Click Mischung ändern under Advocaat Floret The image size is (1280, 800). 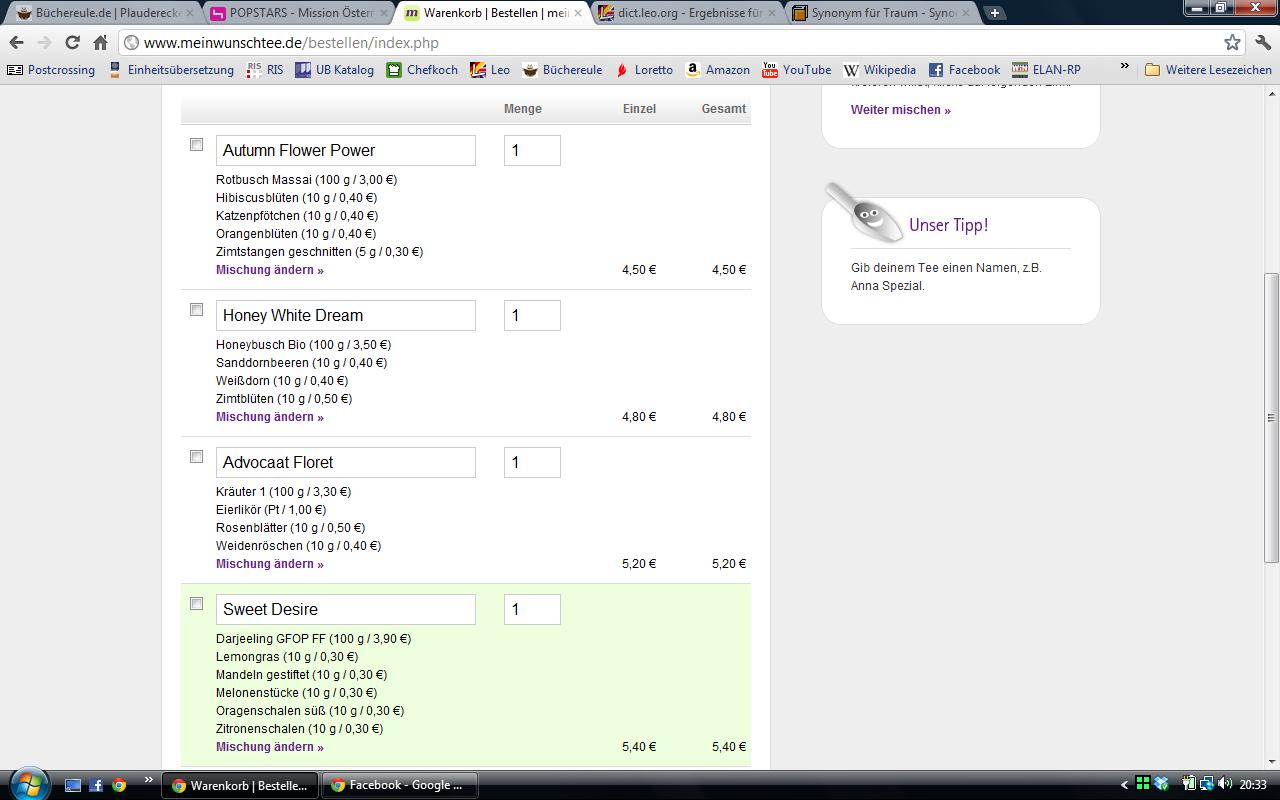pos(270,564)
